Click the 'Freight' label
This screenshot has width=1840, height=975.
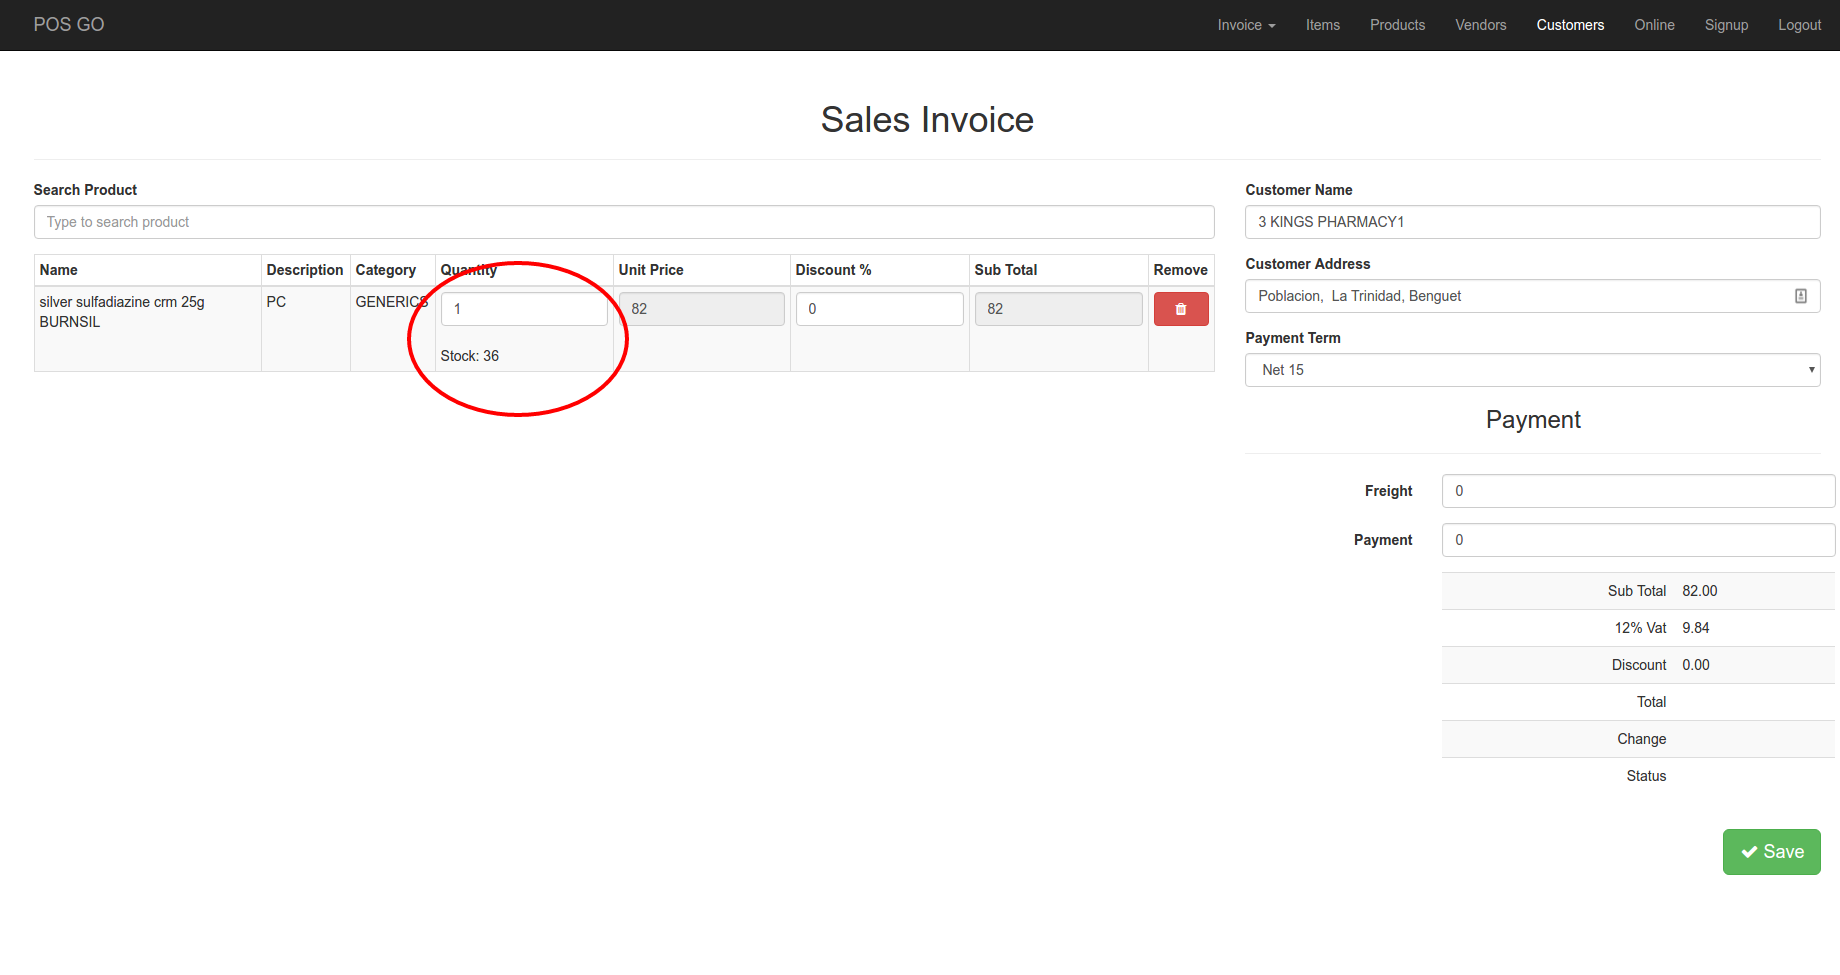tap(1389, 491)
